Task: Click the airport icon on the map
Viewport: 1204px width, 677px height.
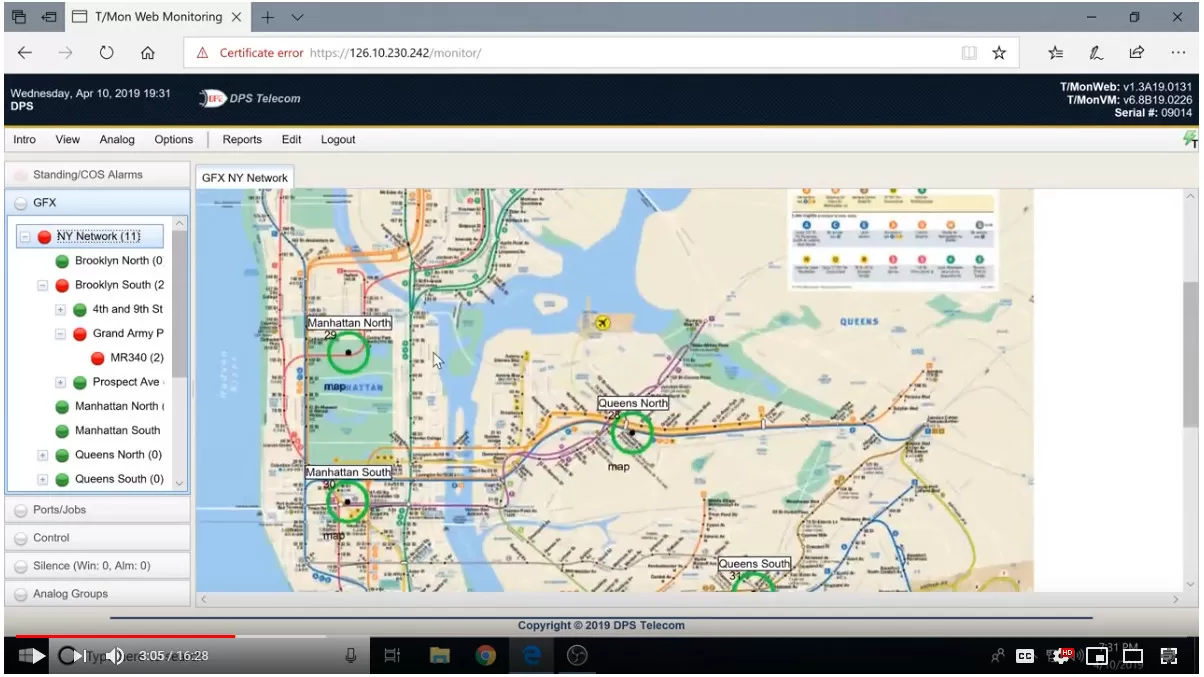Action: click(x=602, y=322)
